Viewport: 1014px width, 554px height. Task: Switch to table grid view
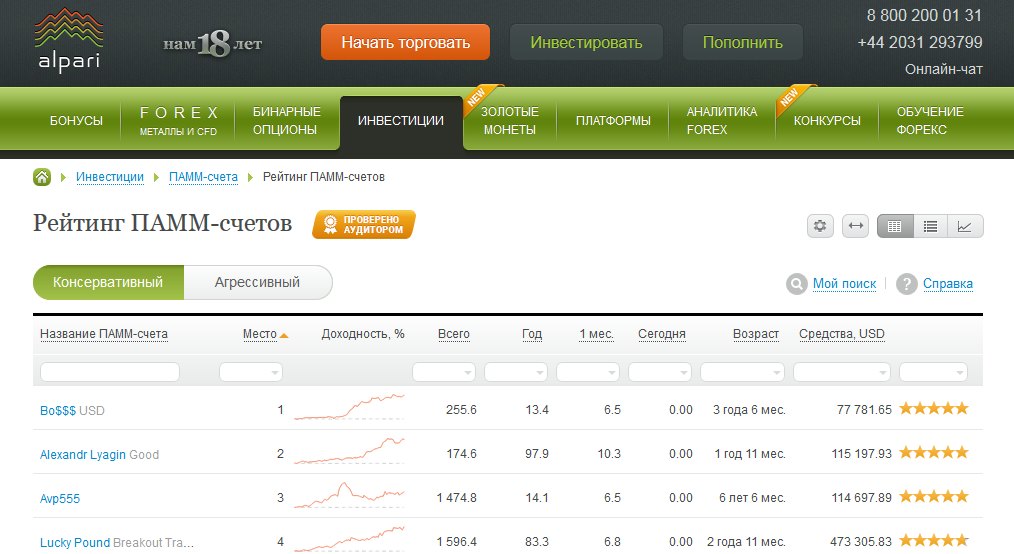click(x=895, y=226)
